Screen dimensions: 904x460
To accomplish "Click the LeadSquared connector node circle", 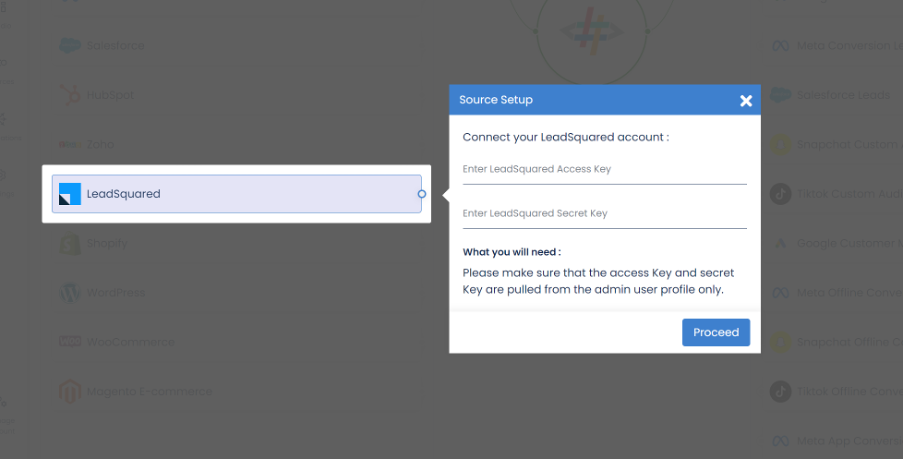I will [x=421, y=194].
